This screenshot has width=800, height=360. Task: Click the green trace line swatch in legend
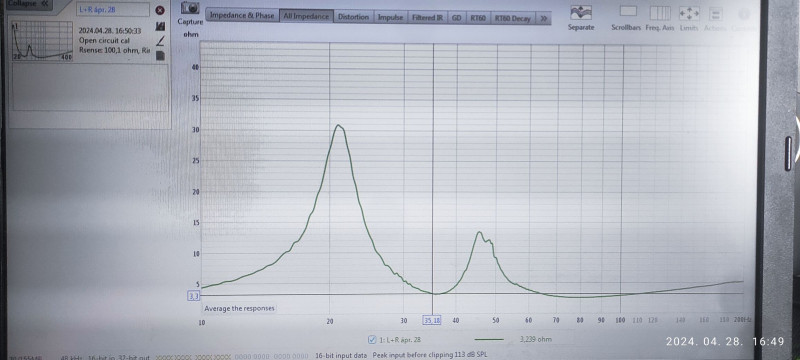489,340
